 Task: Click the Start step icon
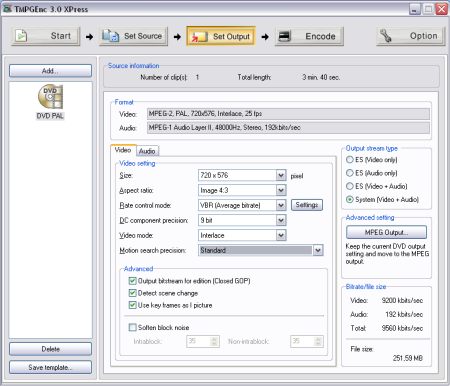pyautogui.click(x=21, y=36)
